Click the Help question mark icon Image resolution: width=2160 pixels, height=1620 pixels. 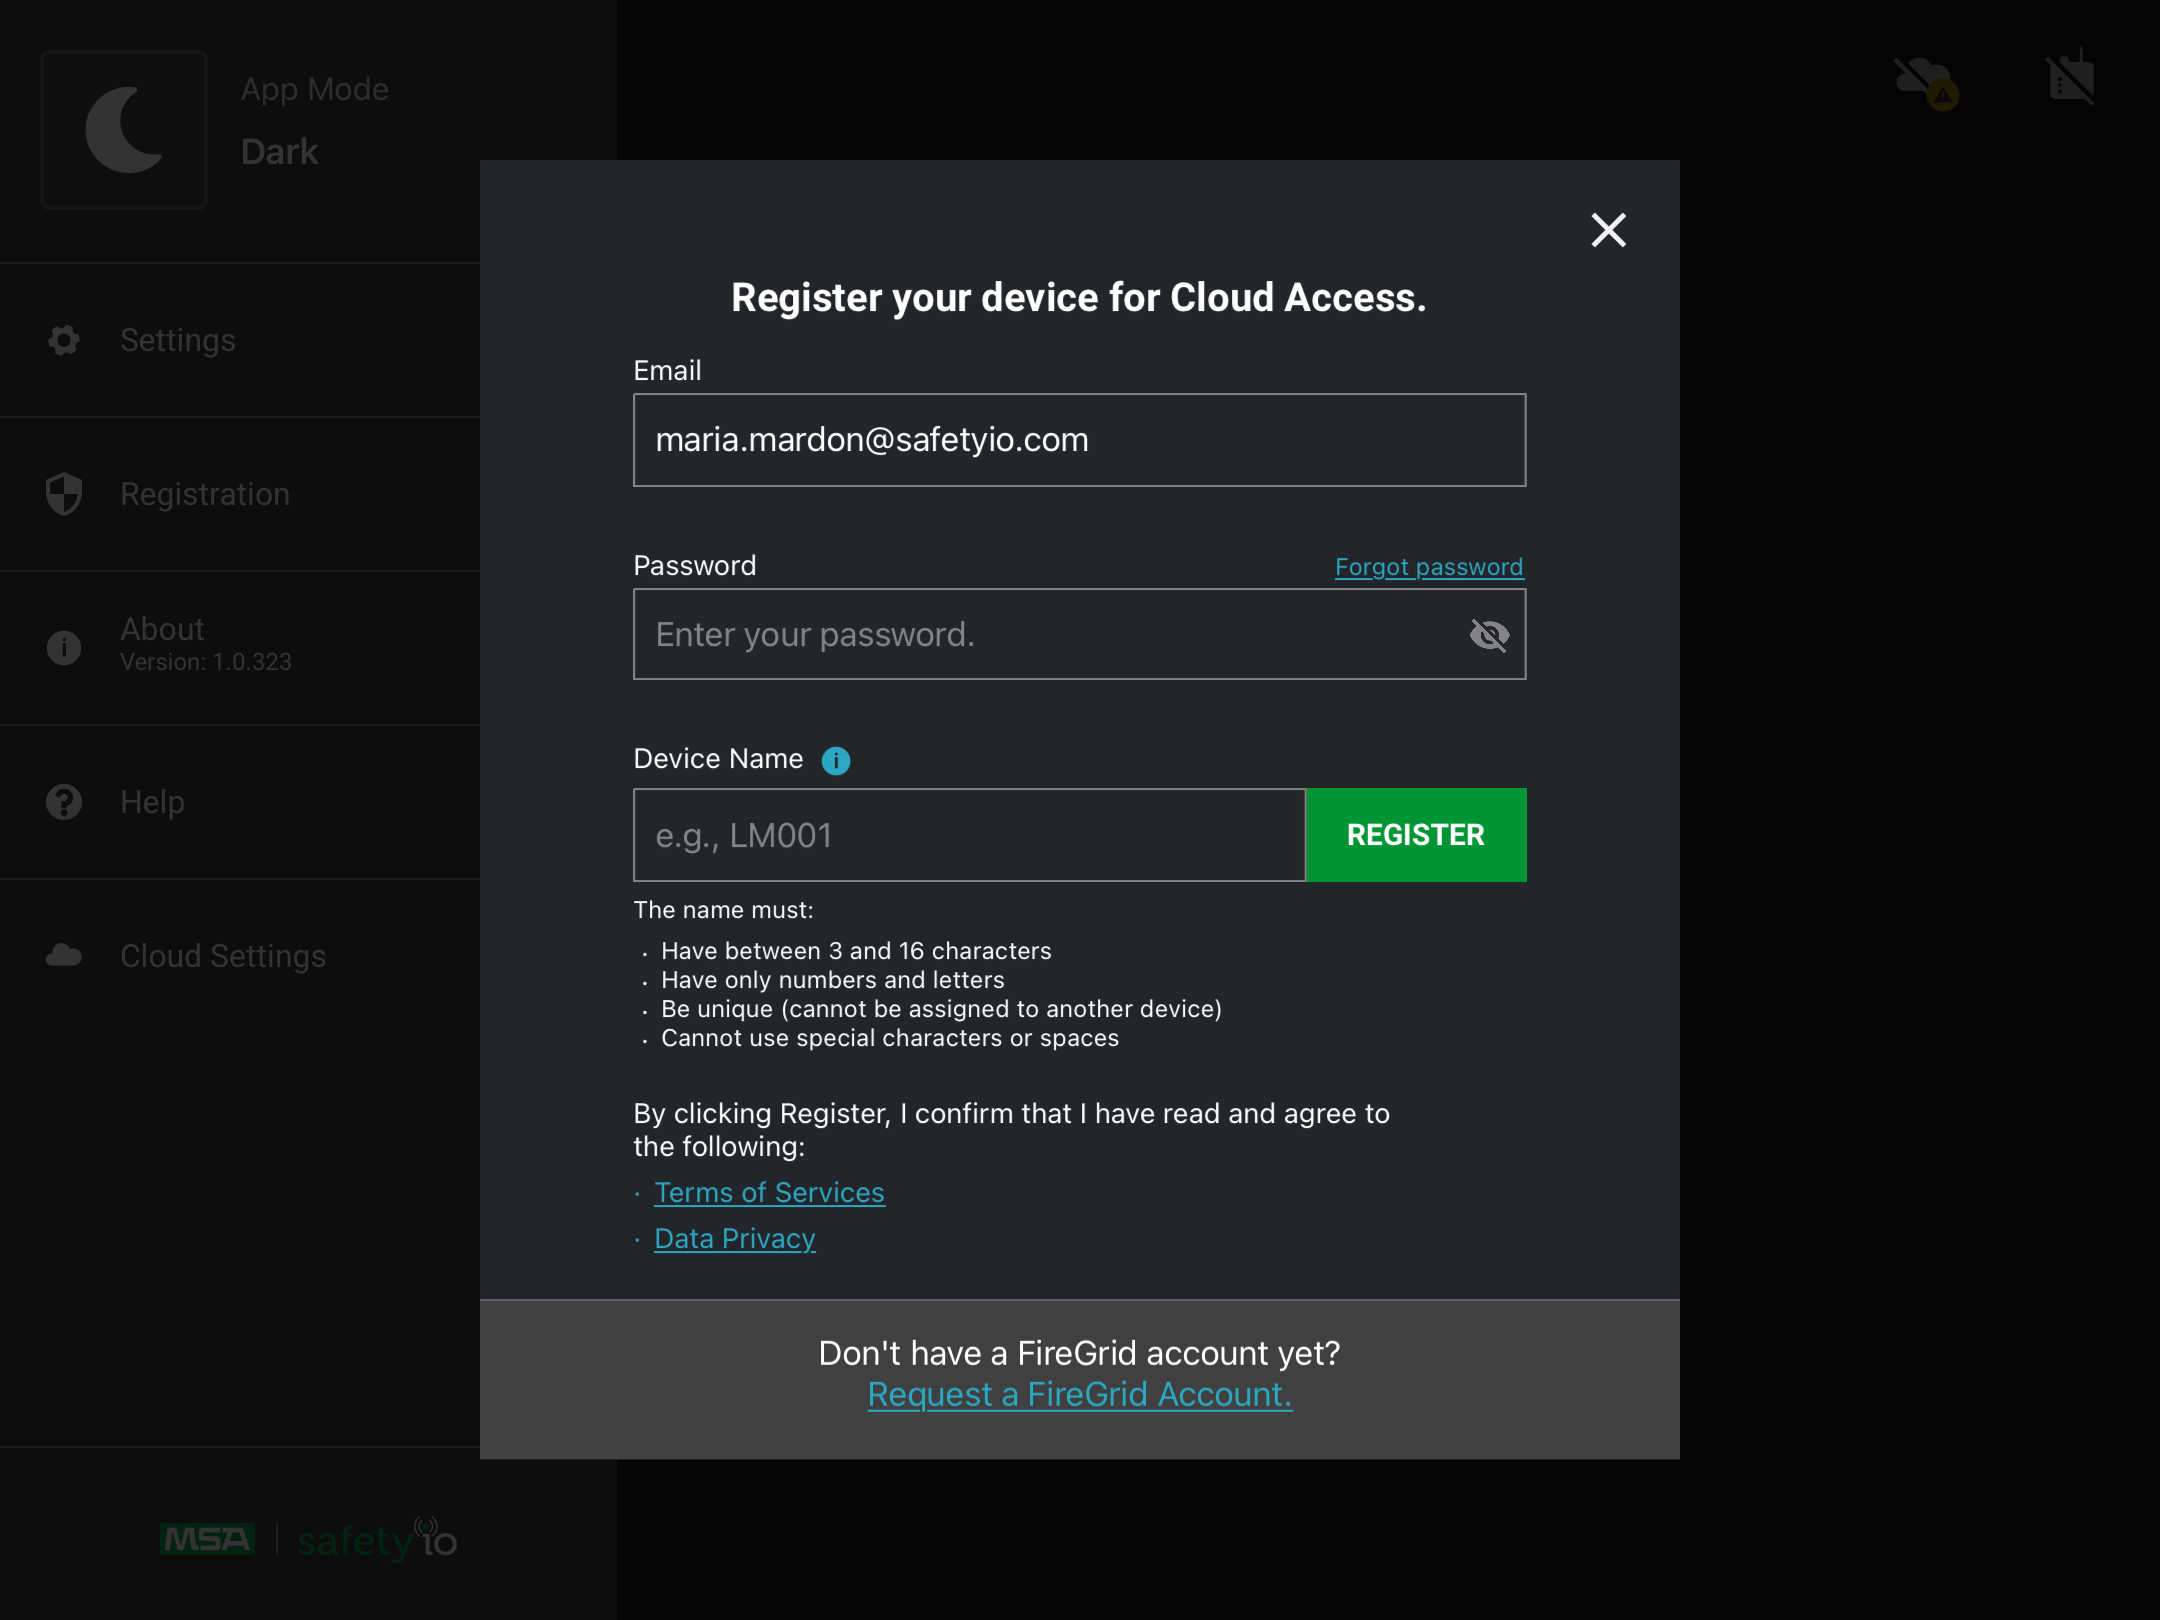pyautogui.click(x=64, y=802)
